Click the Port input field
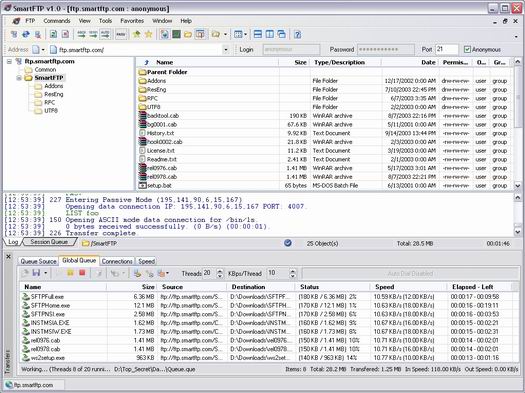 pos(446,50)
